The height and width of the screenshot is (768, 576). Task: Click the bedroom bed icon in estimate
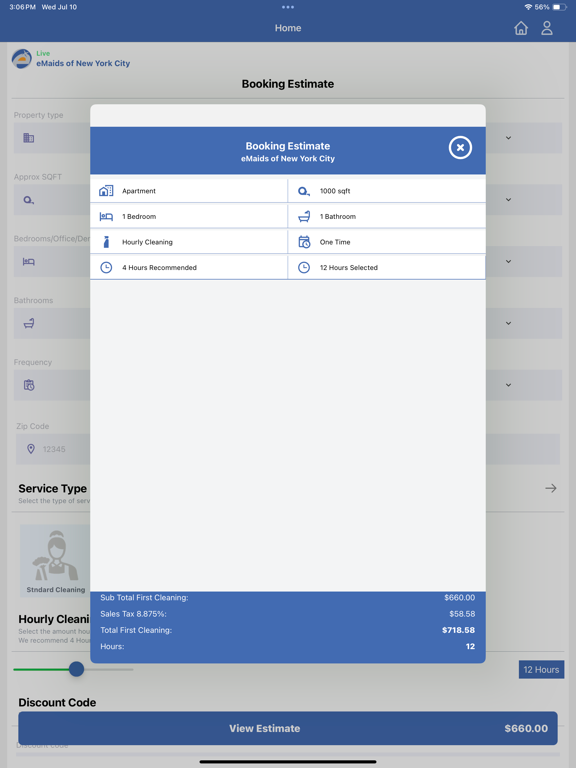(x=106, y=216)
